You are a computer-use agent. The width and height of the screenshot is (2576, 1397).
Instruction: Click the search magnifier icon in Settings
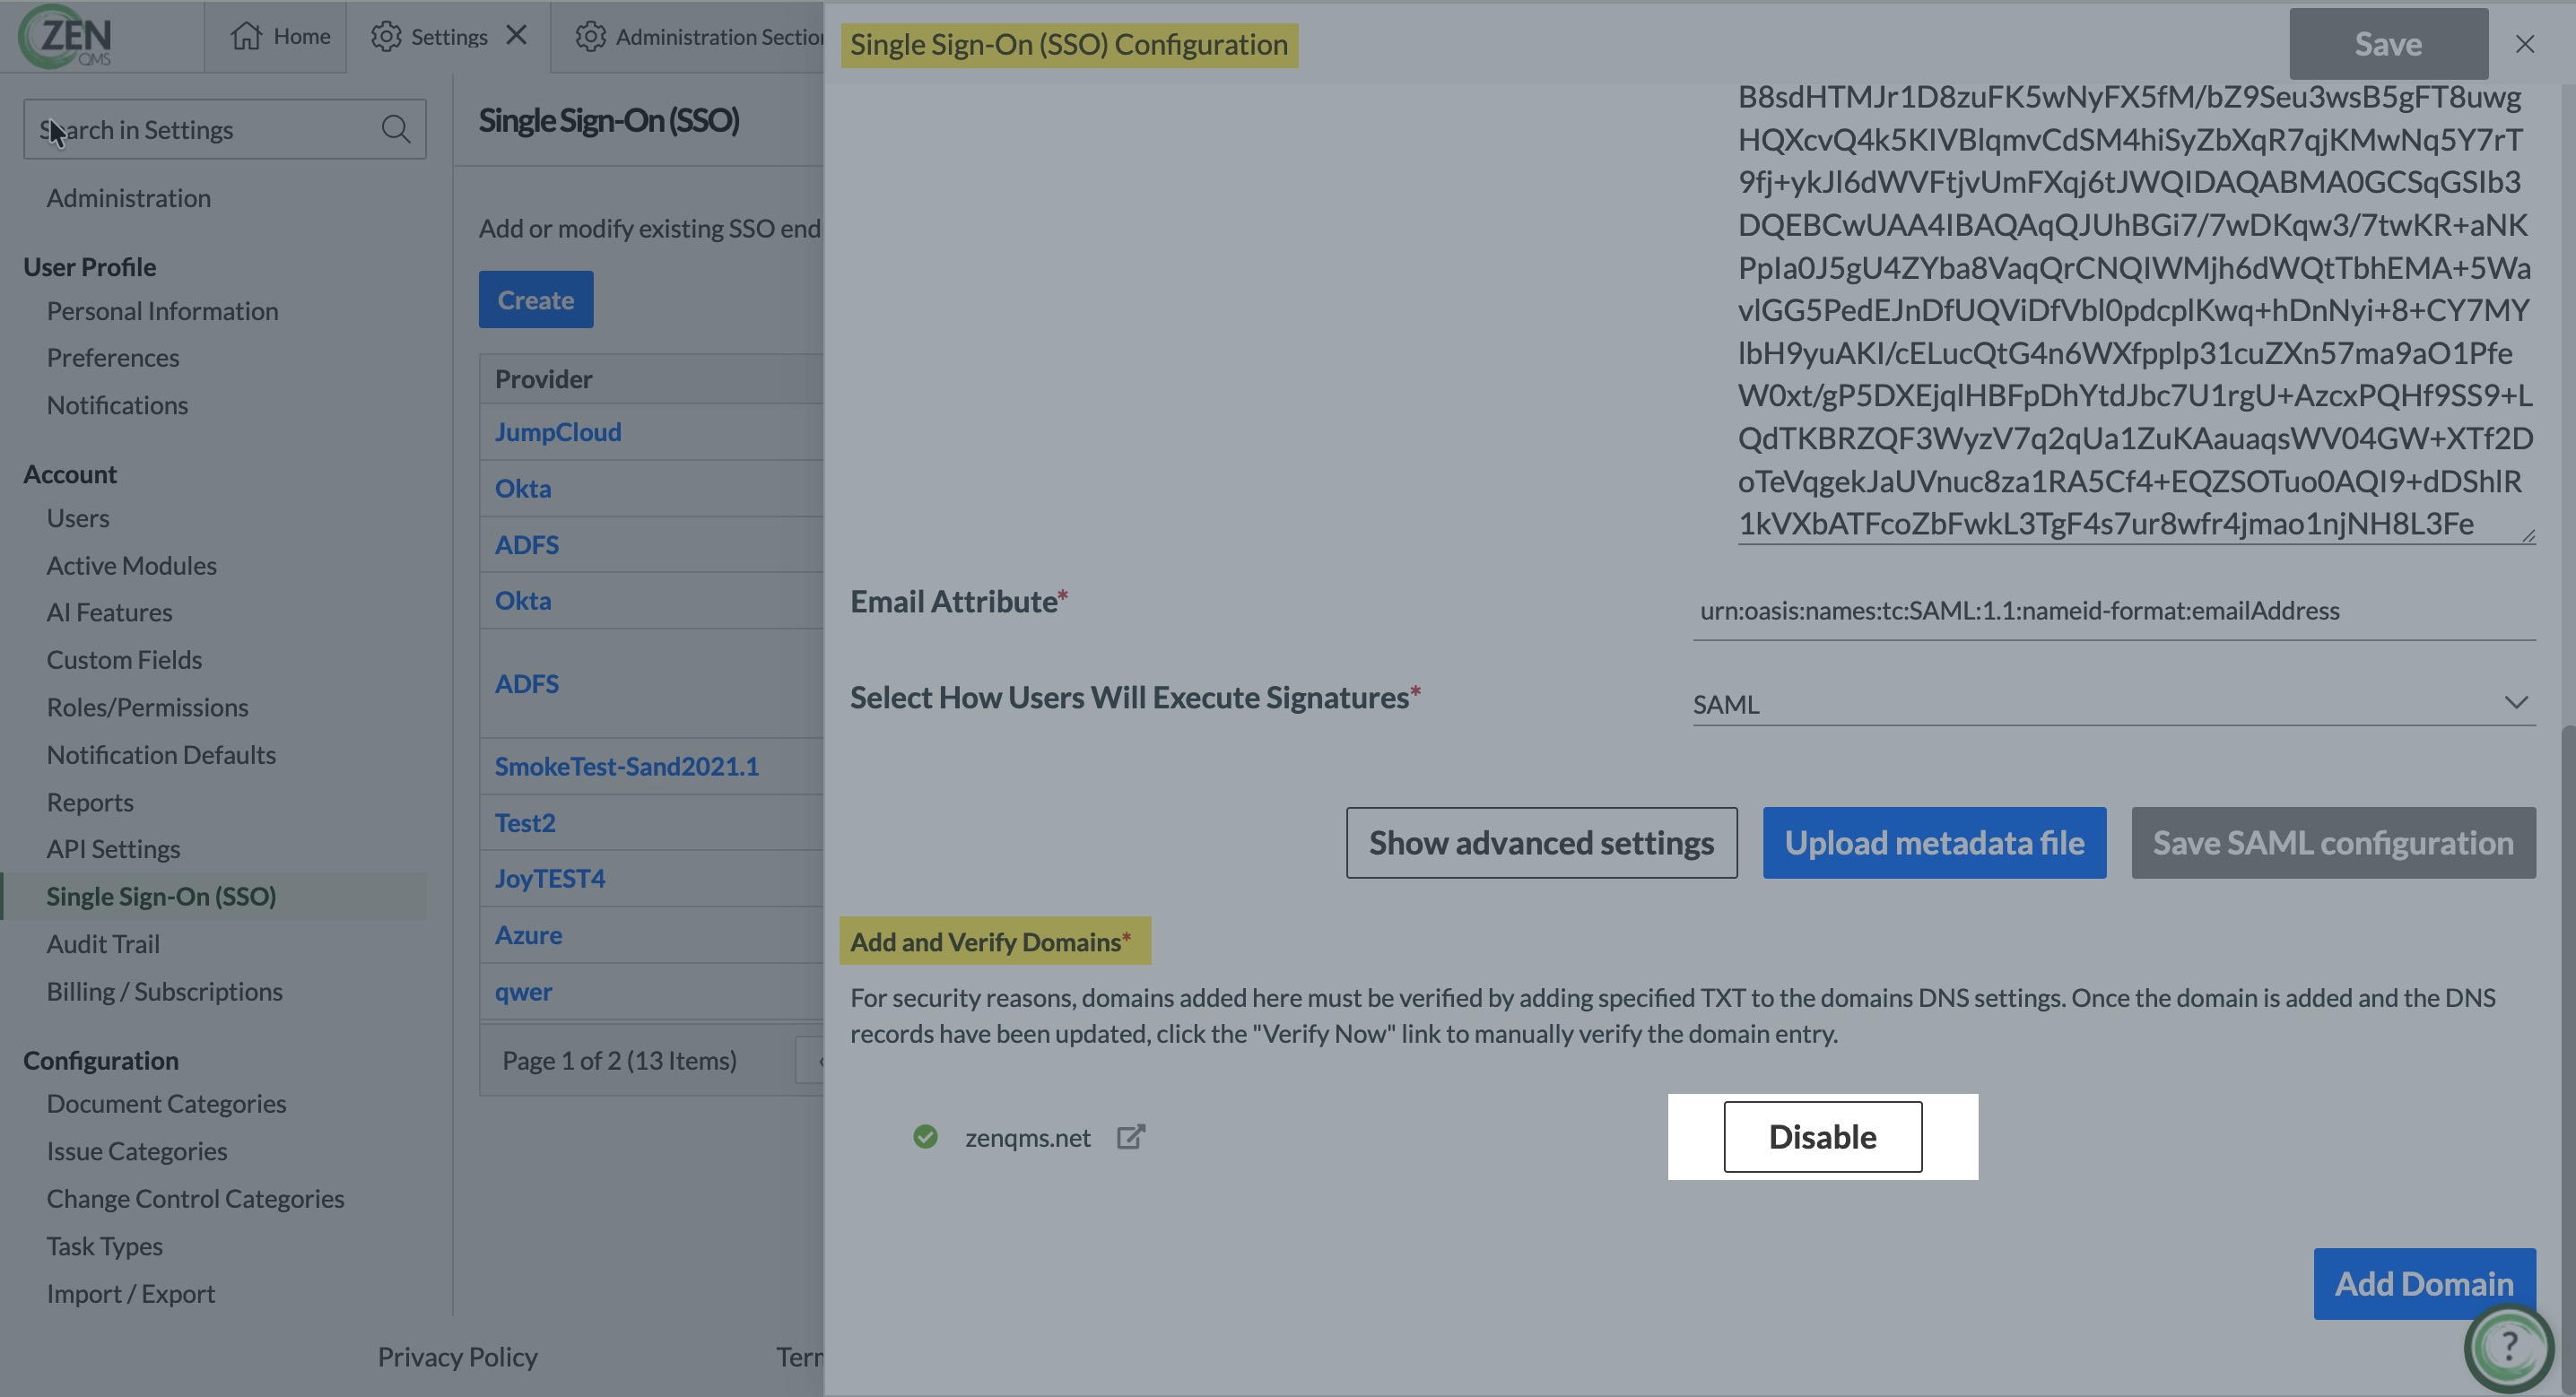pyautogui.click(x=396, y=129)
